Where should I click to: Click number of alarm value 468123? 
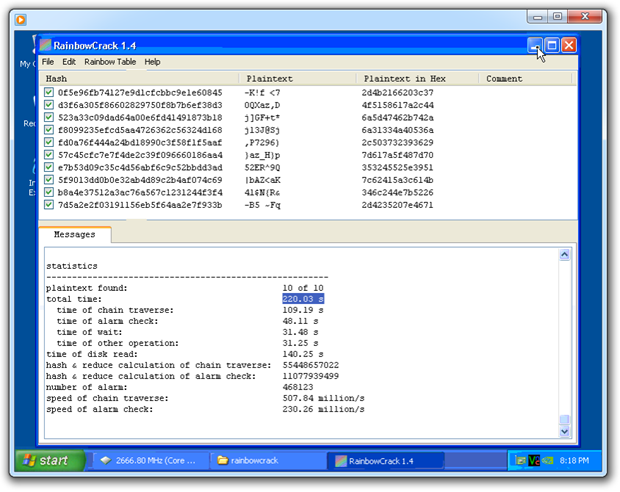(298, 387)
